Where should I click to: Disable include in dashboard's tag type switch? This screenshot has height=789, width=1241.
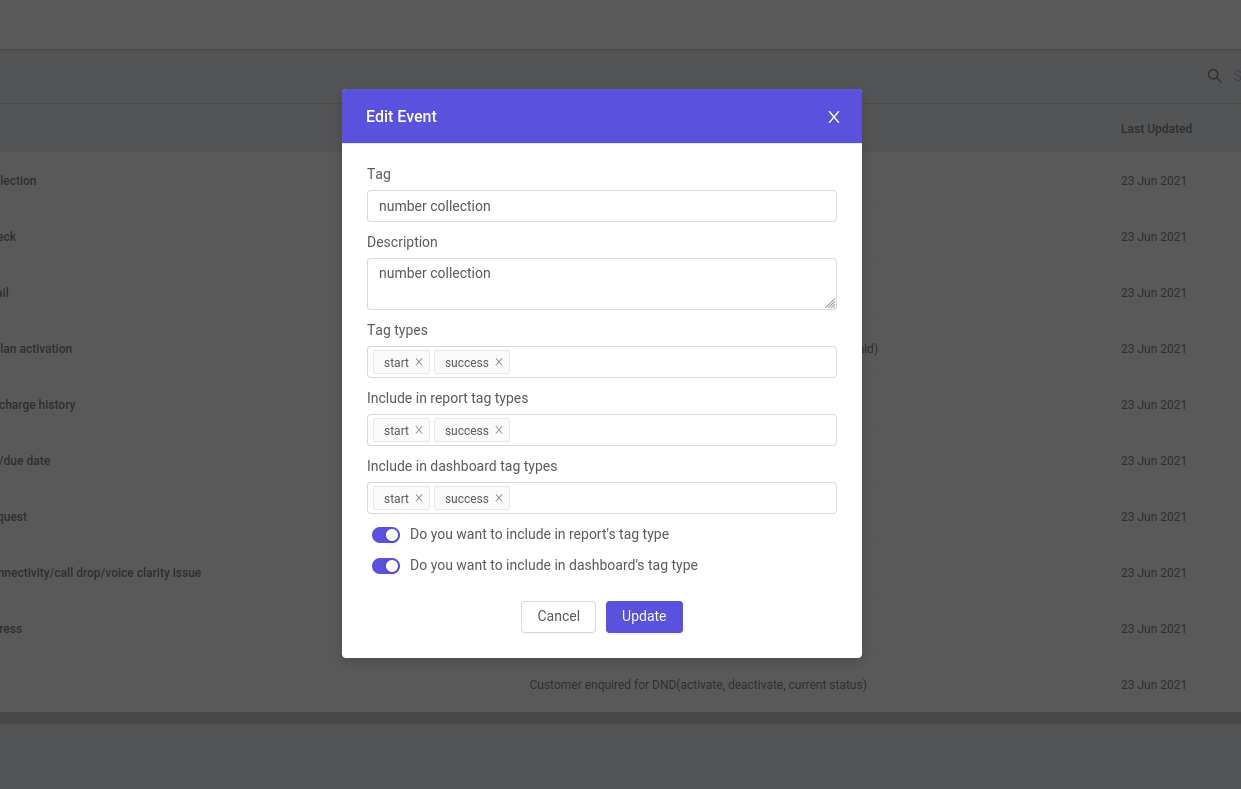pos(386,566)
